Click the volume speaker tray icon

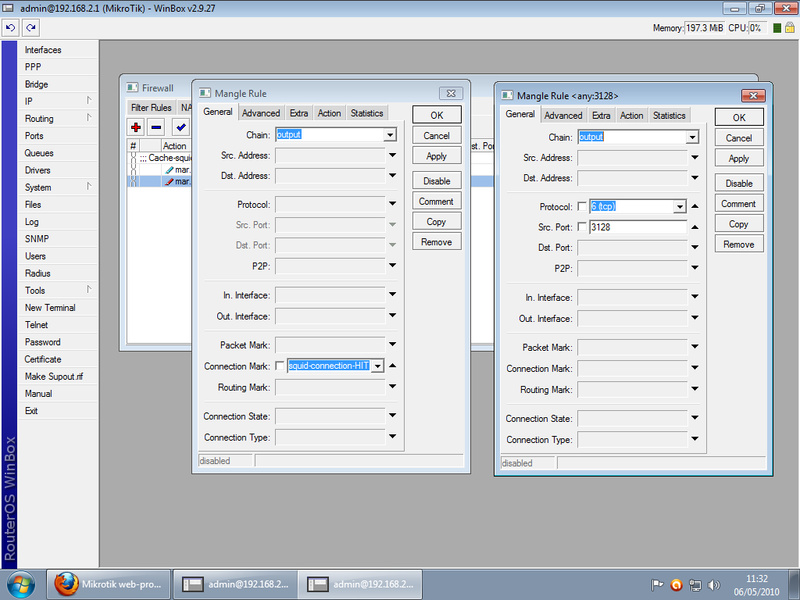(714, 585)
